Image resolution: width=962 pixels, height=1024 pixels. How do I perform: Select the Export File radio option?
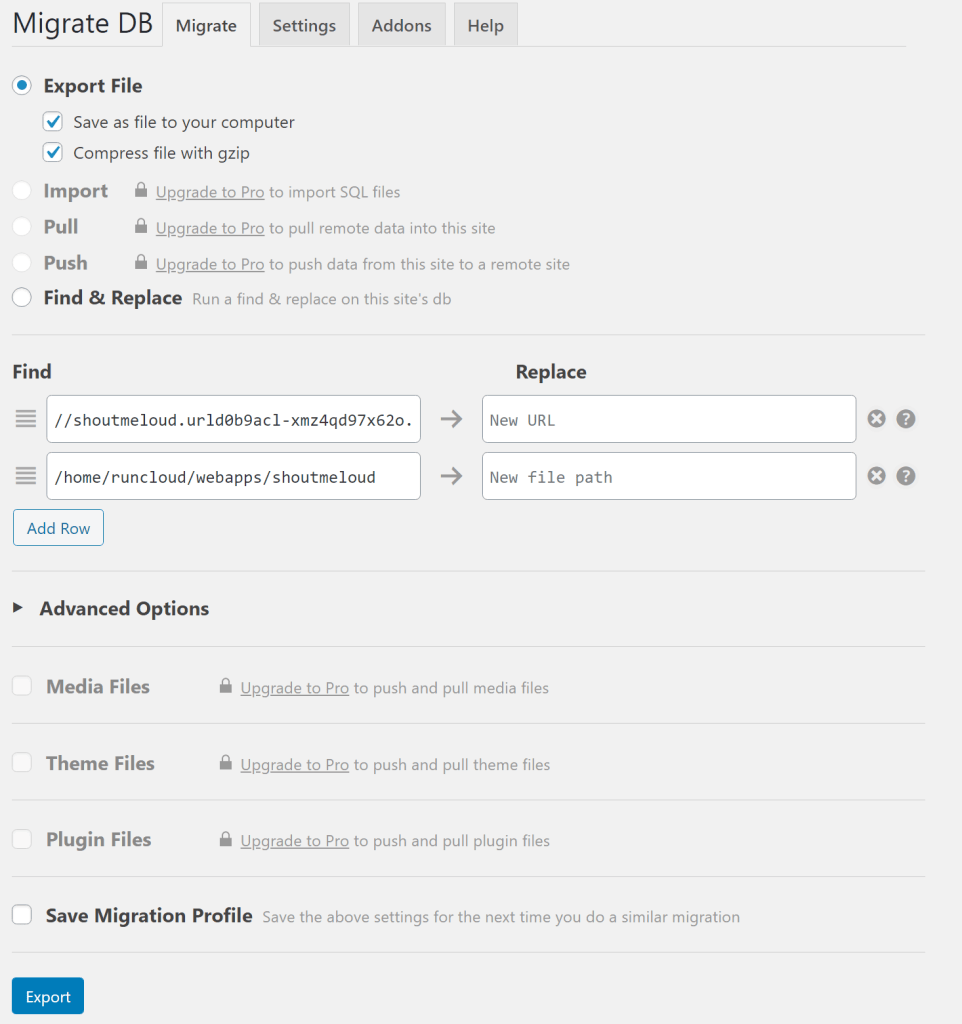pyautogui.click(x=22, y=85)
